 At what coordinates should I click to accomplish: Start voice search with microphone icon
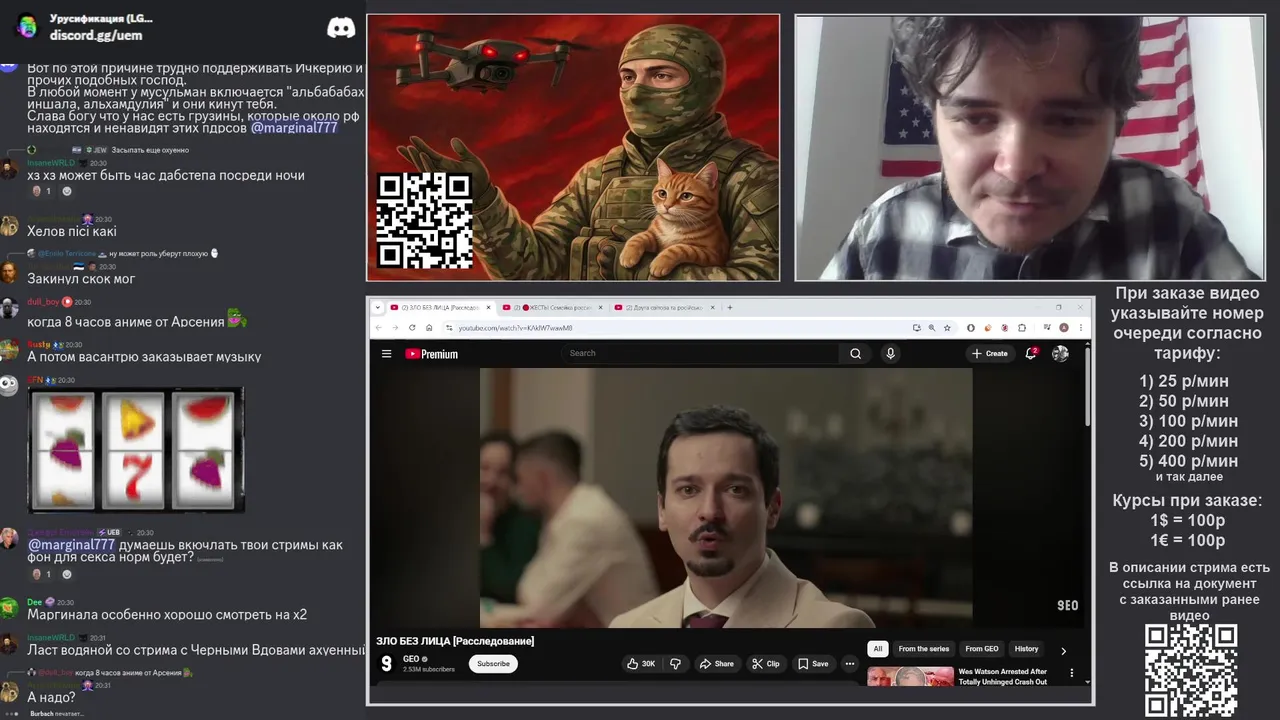(x=890, y=353)
